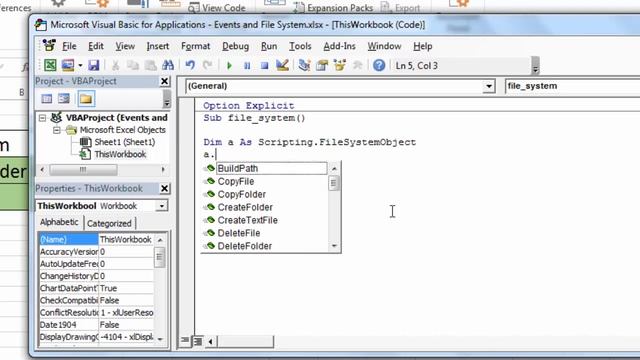Screen dimensions: 640x360
Task: Open the Insert UserForm dropdown arrow
Action: click(x=80, y=65)
